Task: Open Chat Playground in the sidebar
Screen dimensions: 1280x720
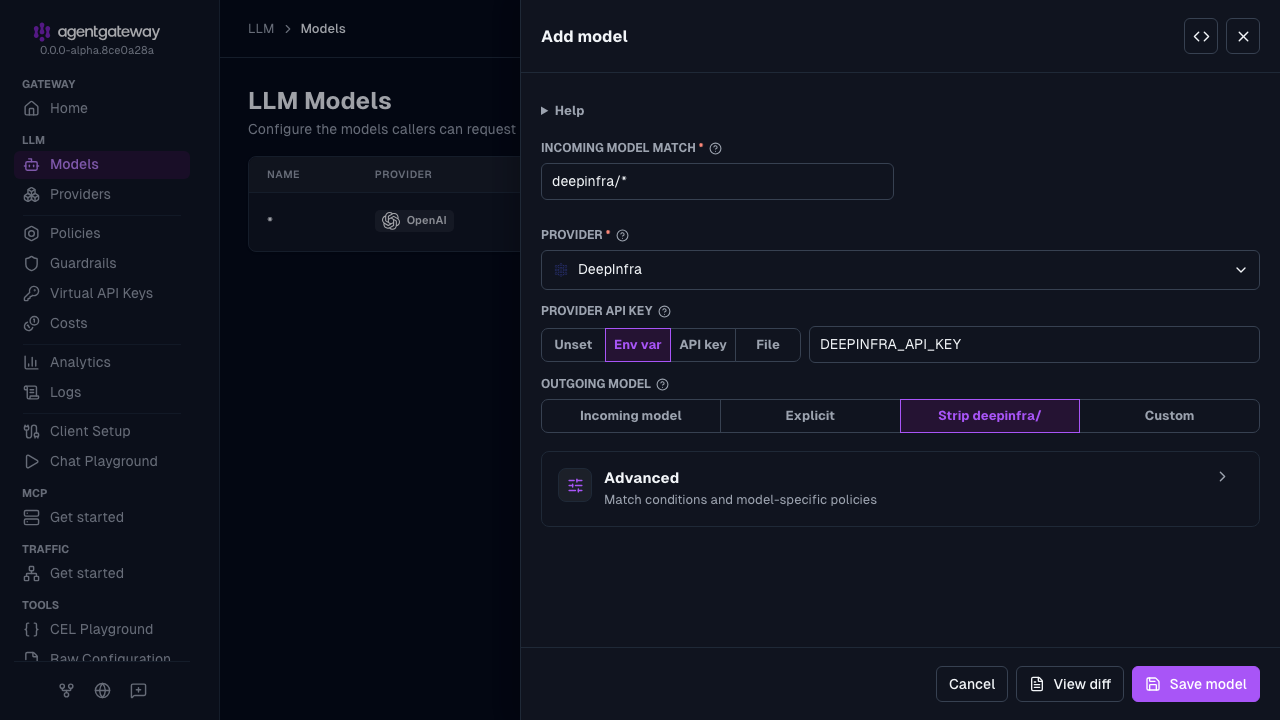Action: tap(102, 461)
